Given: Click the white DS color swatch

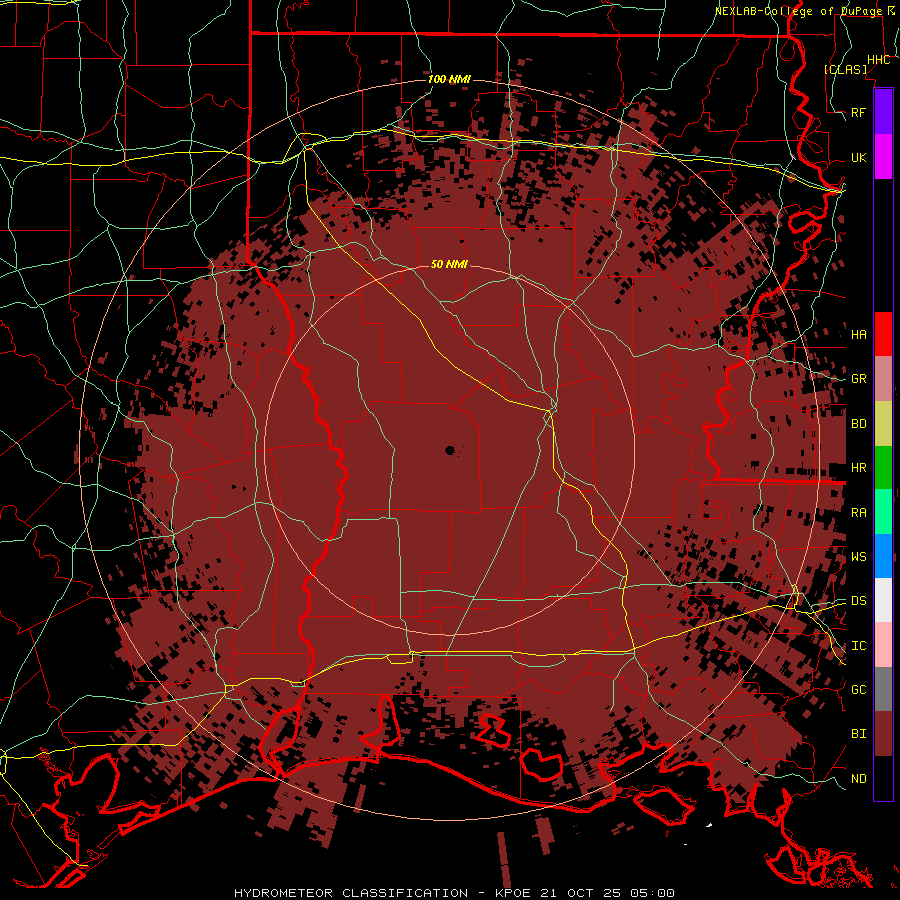Looking at the screenshot, I should (x=883, y=600).
